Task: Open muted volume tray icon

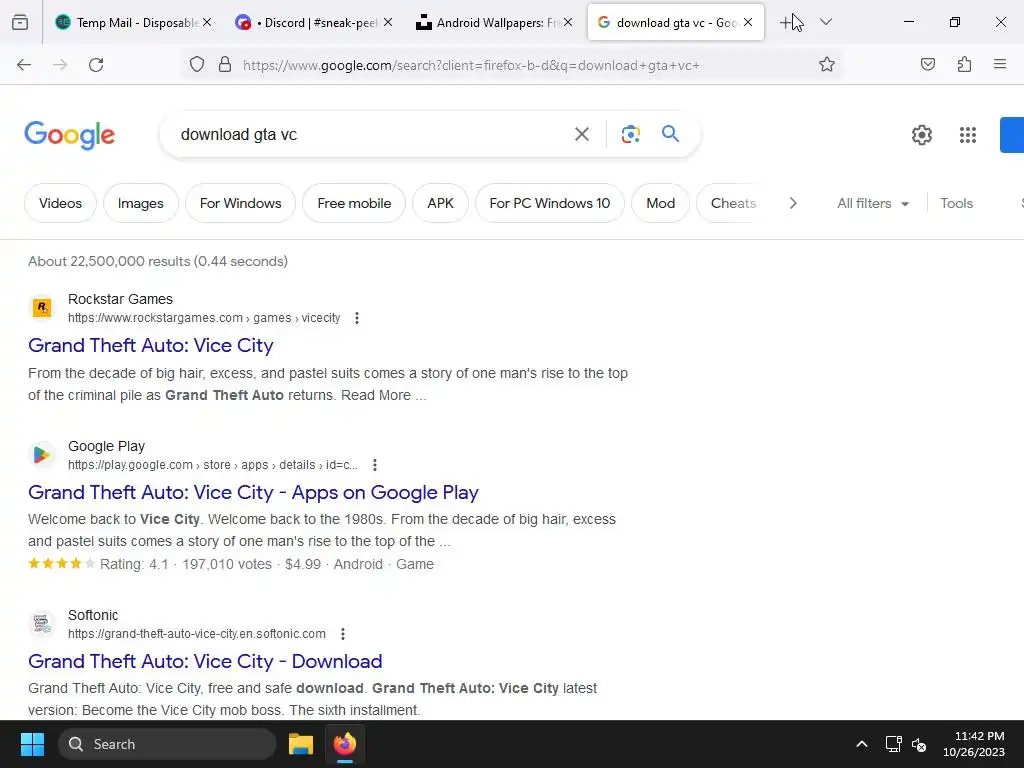Action: (920, 744)
